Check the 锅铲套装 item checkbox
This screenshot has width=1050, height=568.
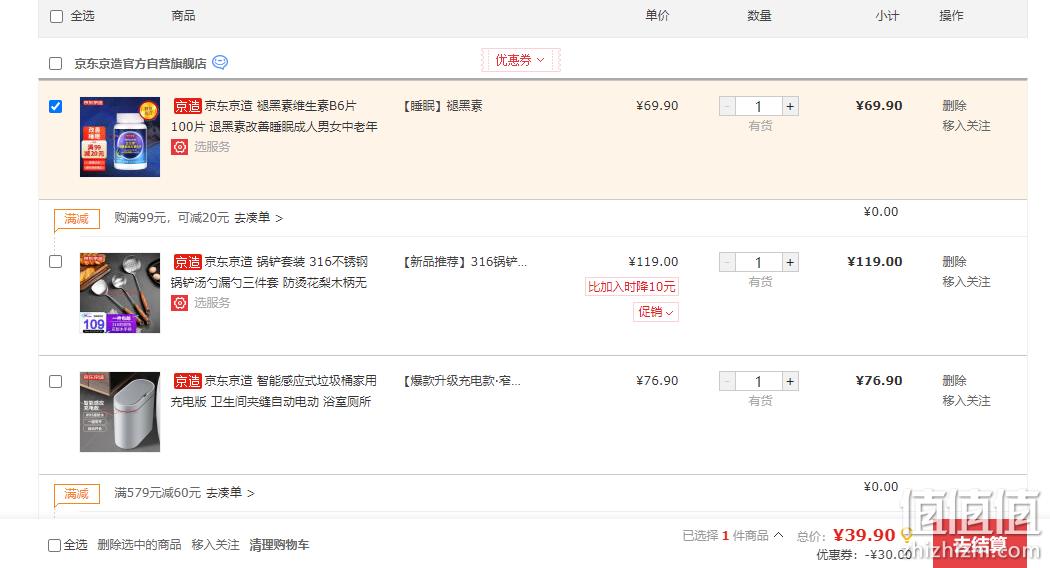click(56, 261)
